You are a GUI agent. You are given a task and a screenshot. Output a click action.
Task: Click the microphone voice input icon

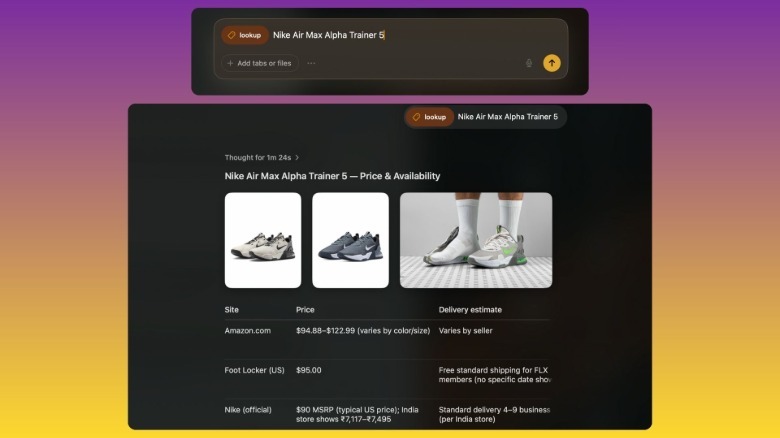click(529, 63)
